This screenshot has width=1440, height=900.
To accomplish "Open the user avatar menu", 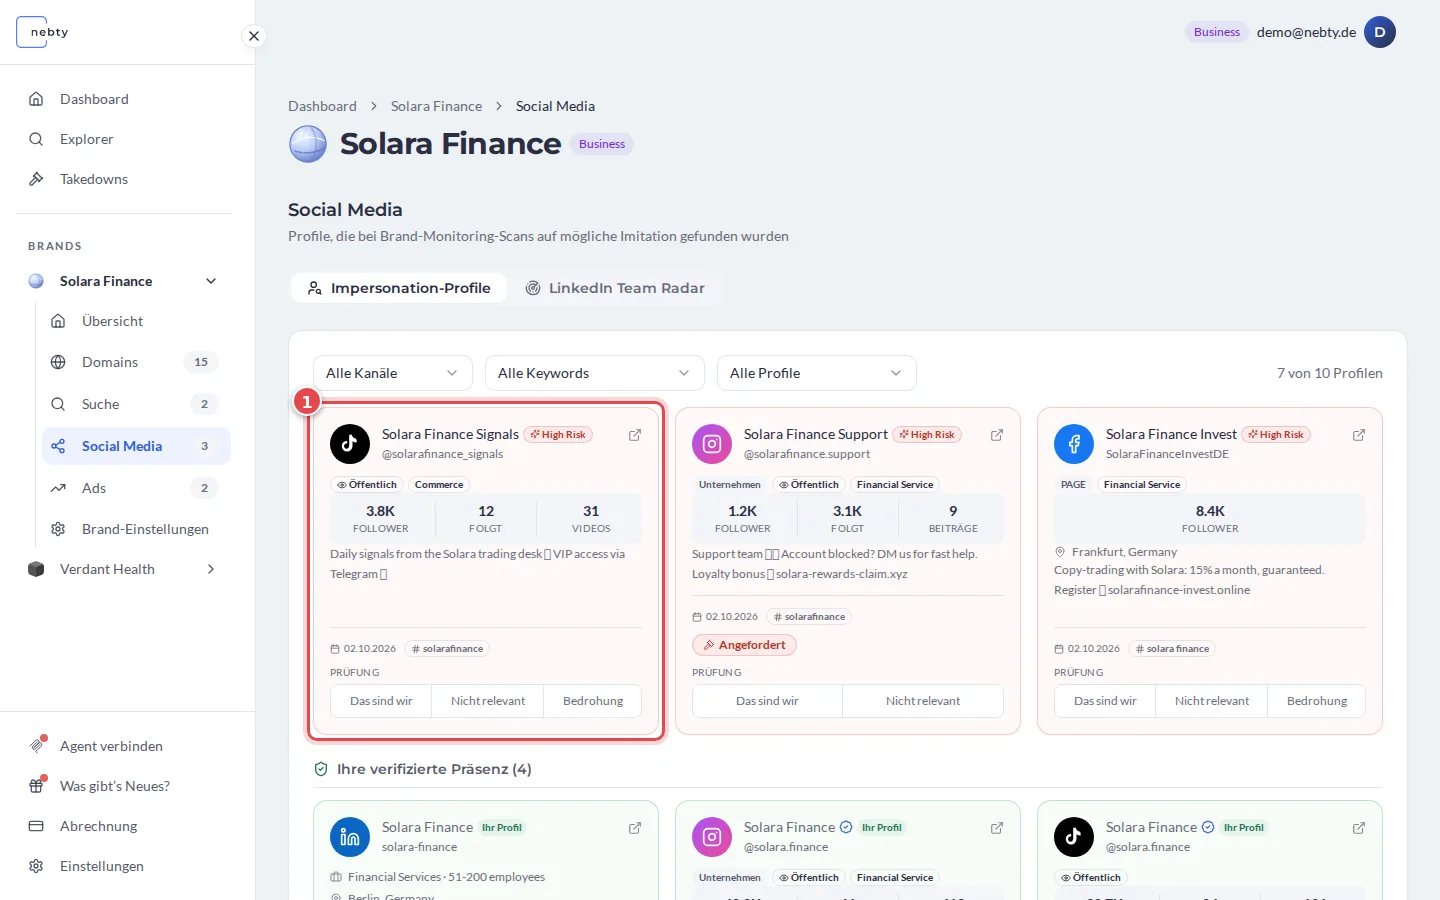I will (1380, 32).
